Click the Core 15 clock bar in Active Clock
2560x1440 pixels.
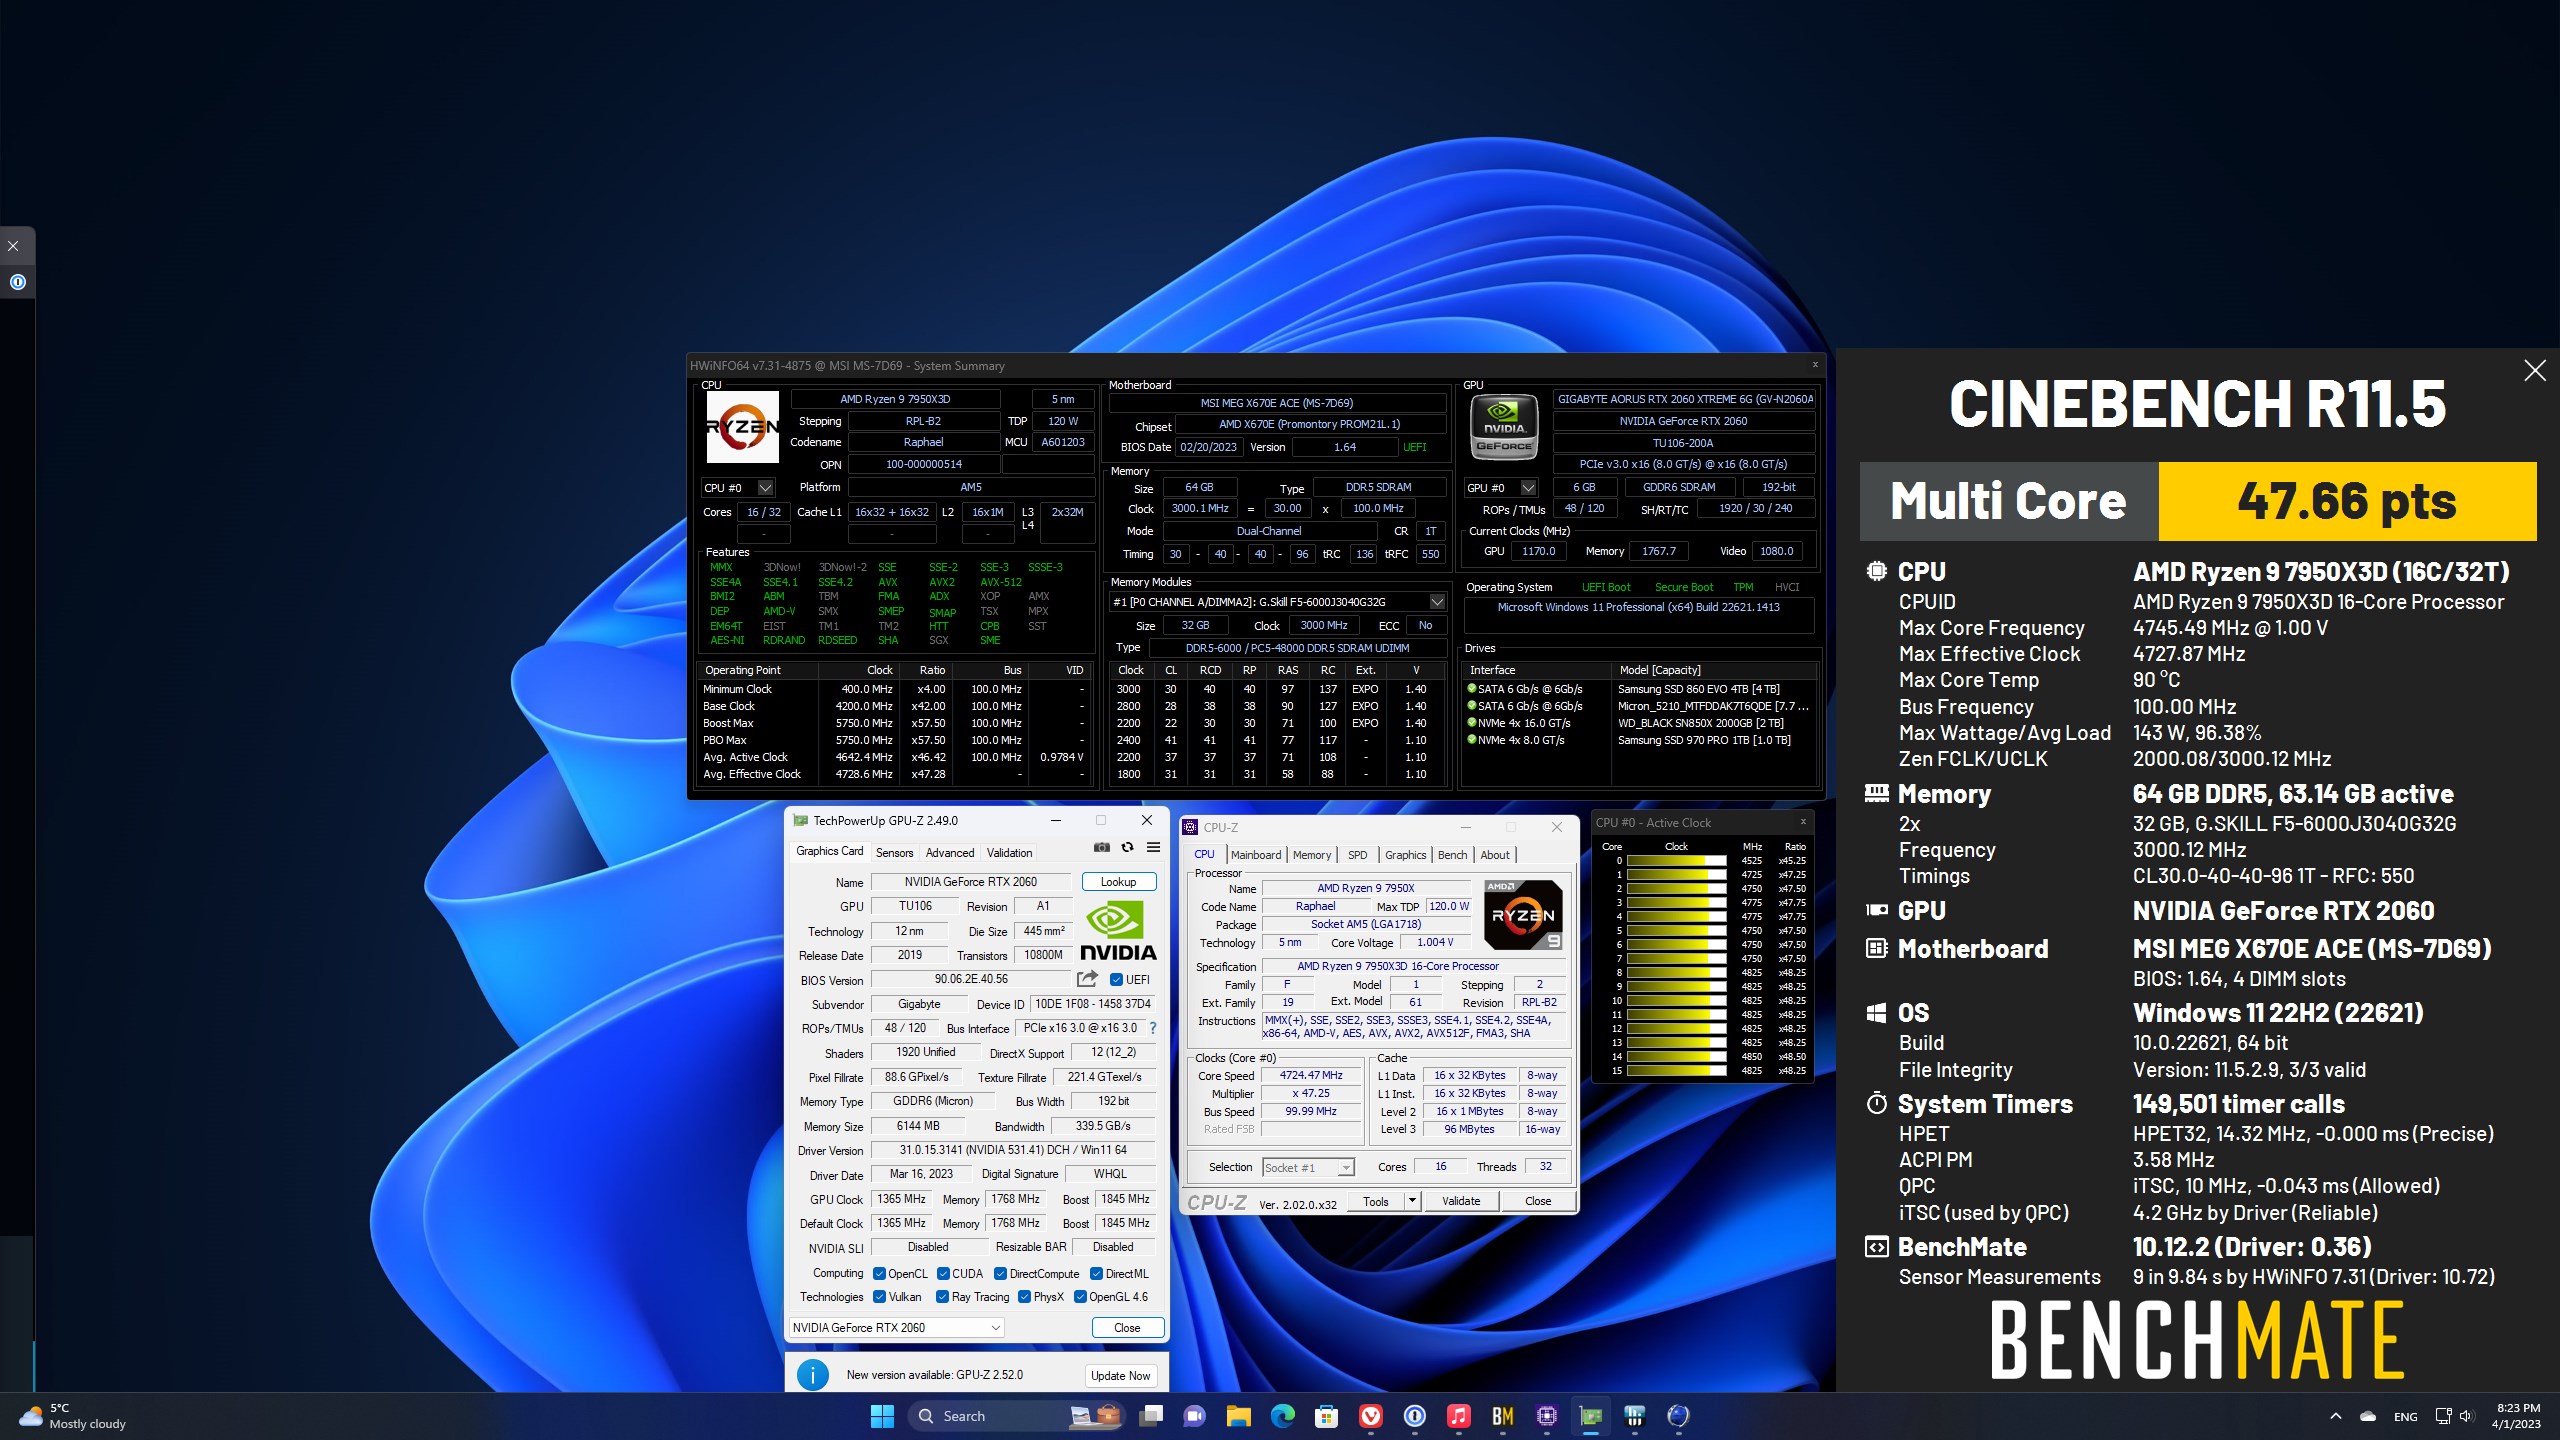(1676, 1071)
